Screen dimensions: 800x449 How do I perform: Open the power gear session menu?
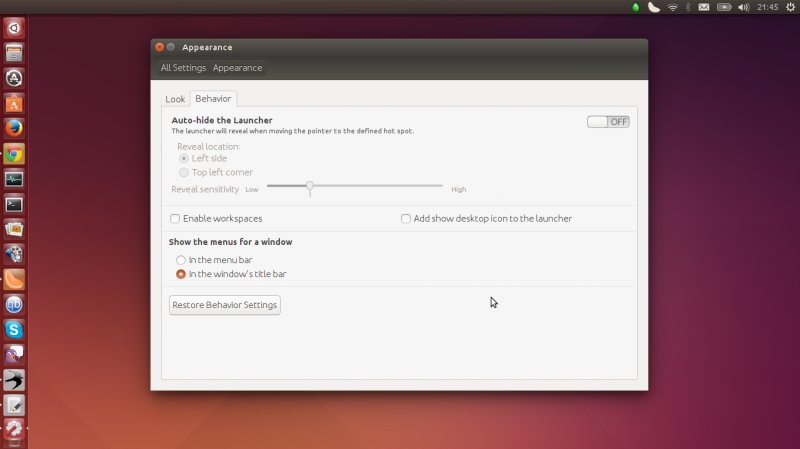coord(790,7)
